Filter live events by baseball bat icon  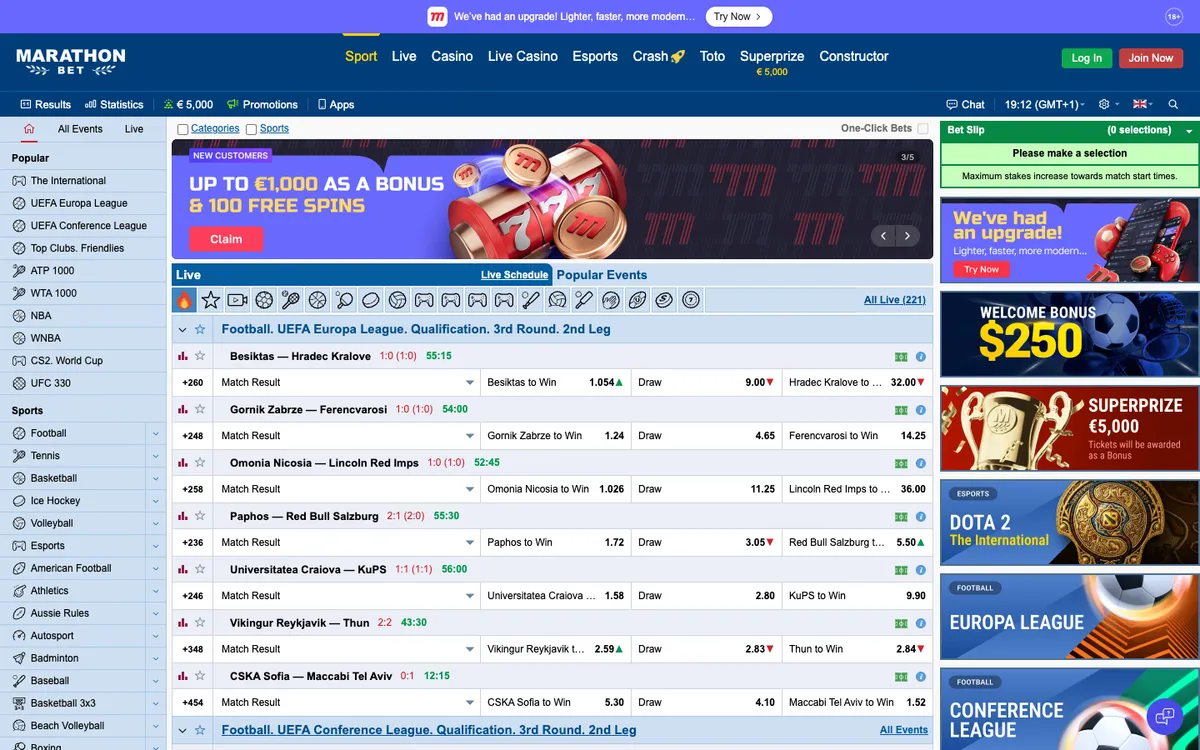click(531, 300)
